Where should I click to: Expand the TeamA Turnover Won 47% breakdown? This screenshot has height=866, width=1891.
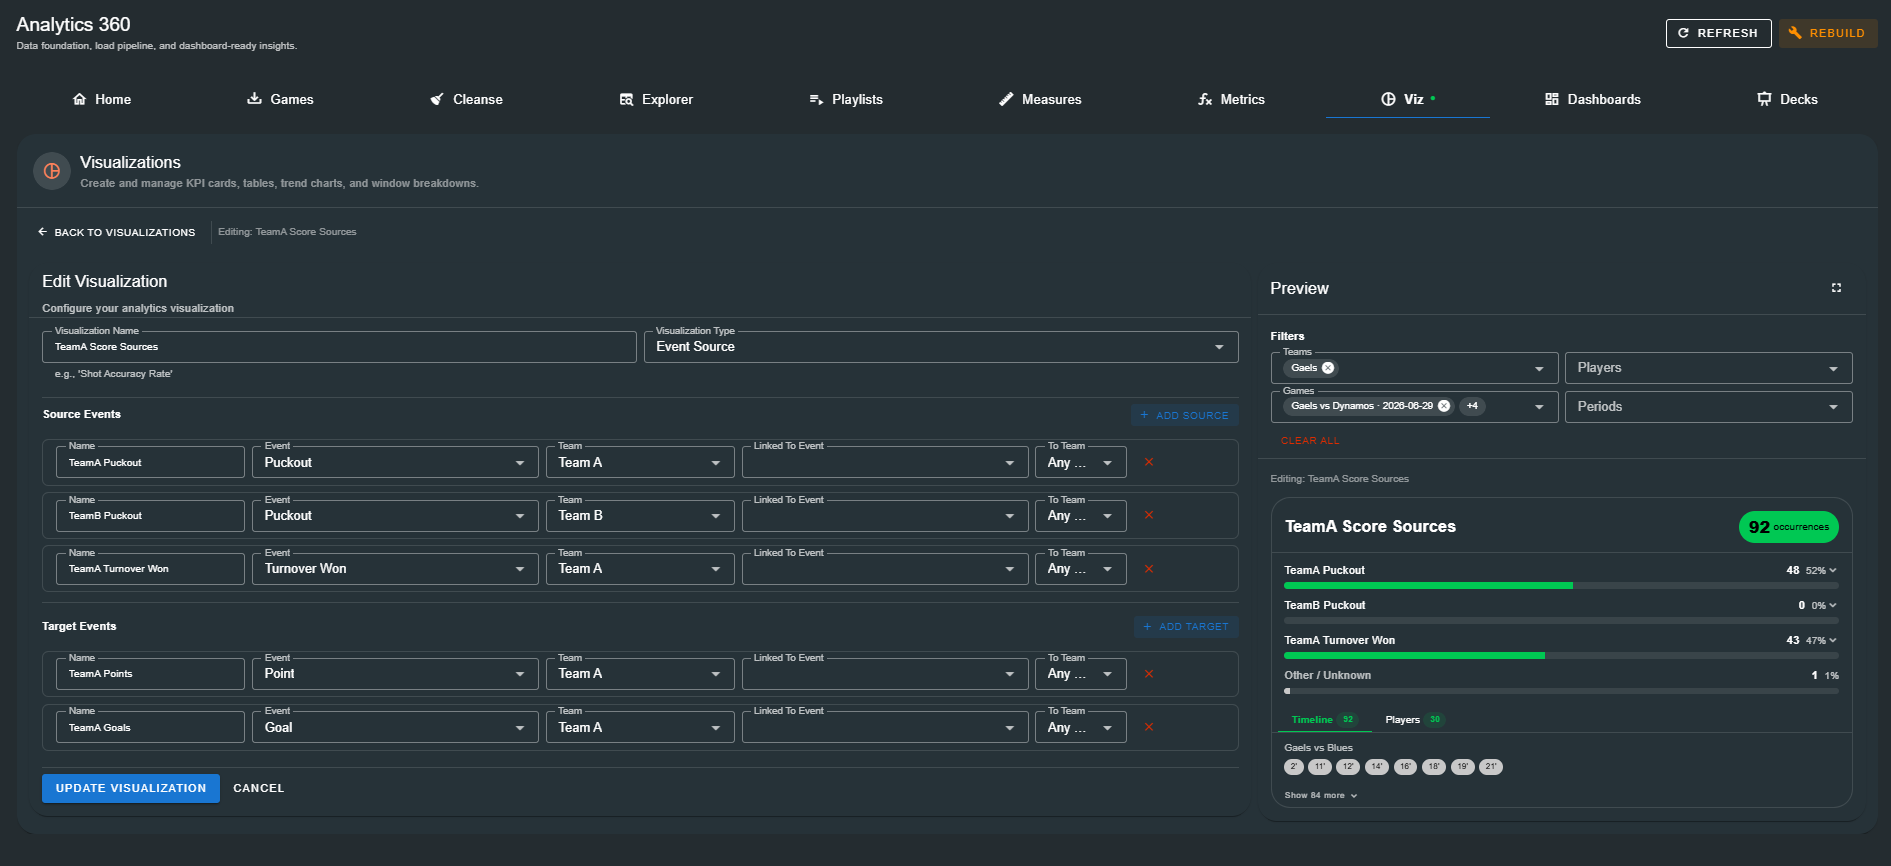1832,641
